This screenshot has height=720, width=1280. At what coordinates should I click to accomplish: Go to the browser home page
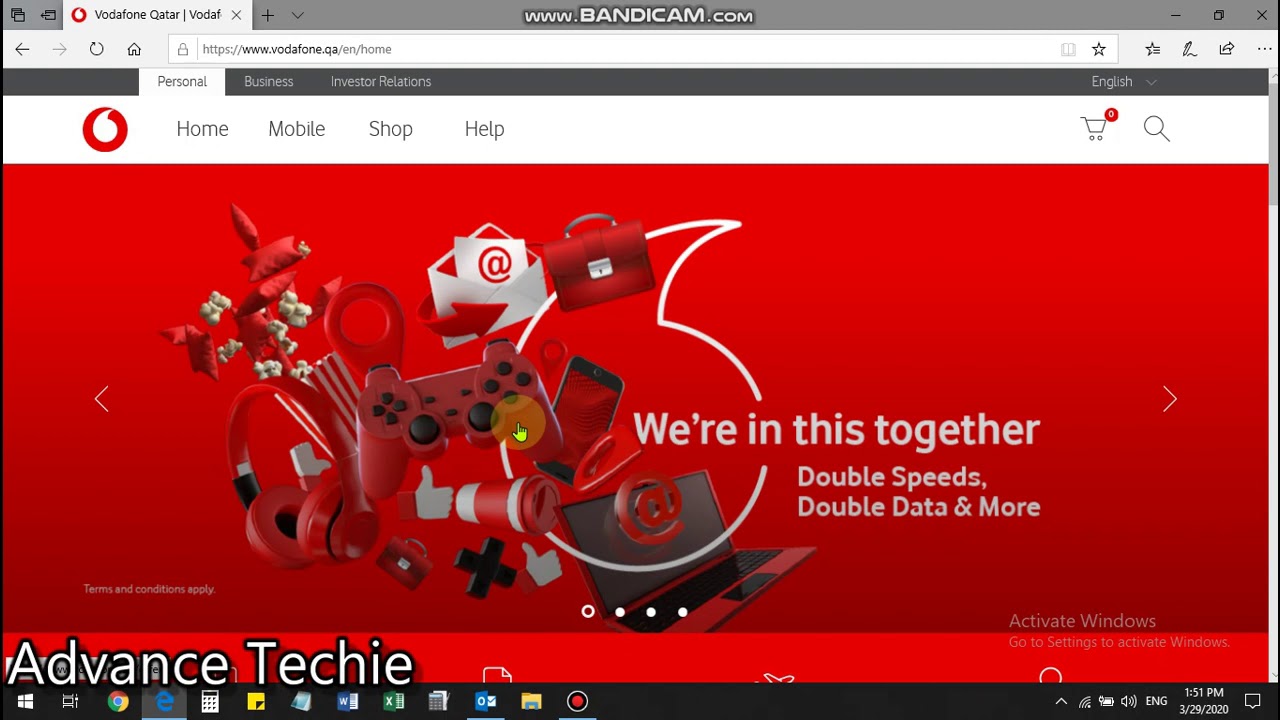point(134,49)
